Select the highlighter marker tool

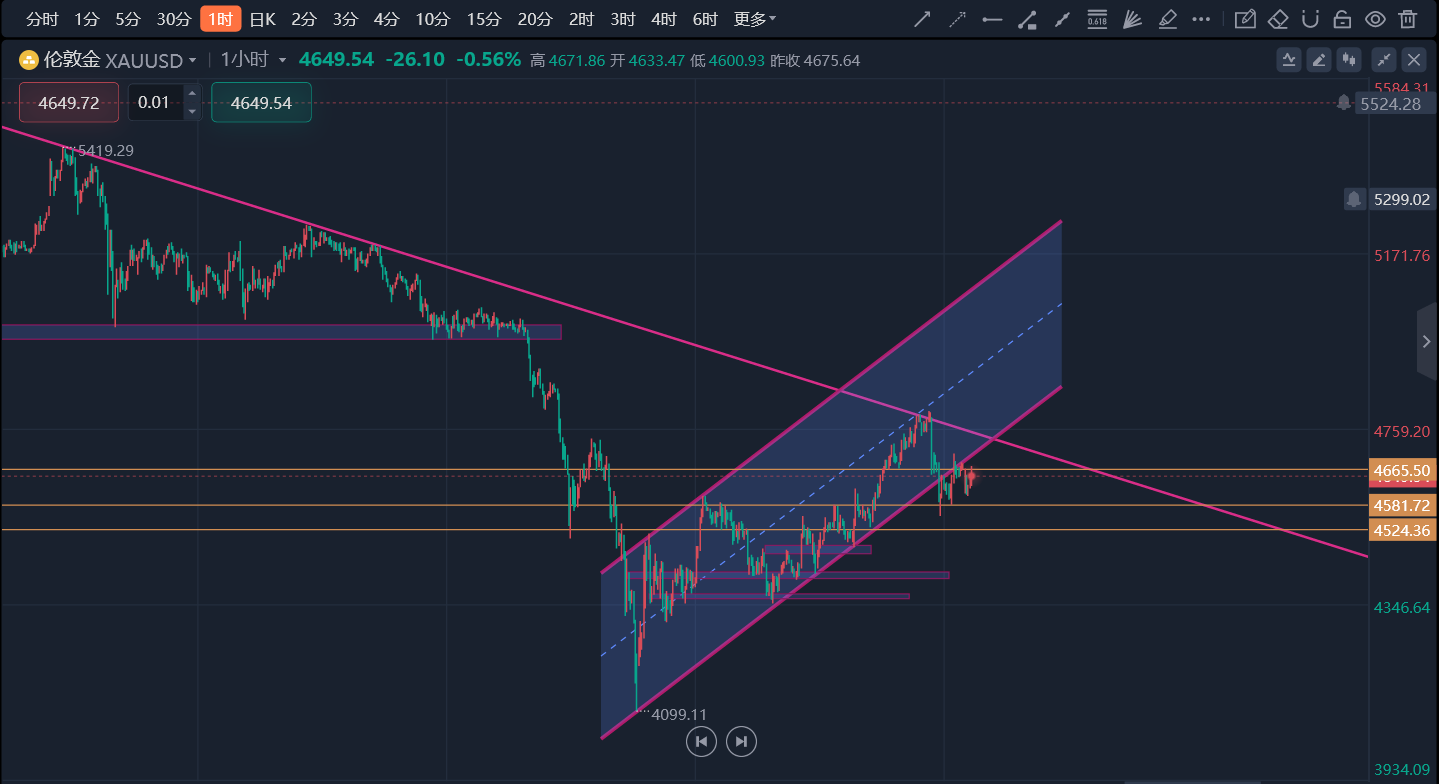coord(1167,19)
